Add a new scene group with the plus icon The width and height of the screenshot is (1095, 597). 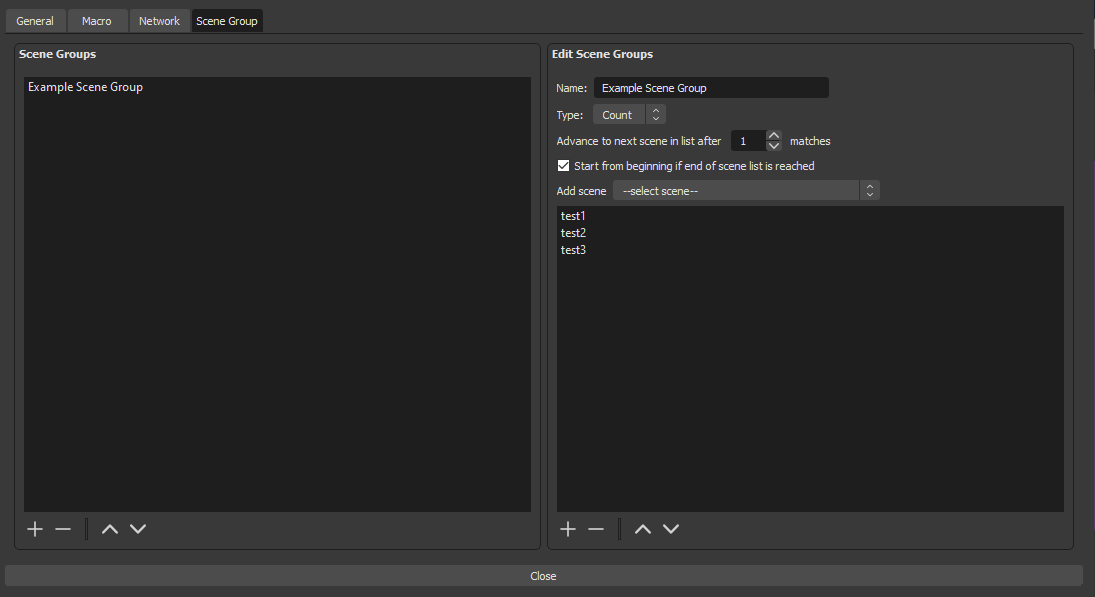(x=35, y=529)
